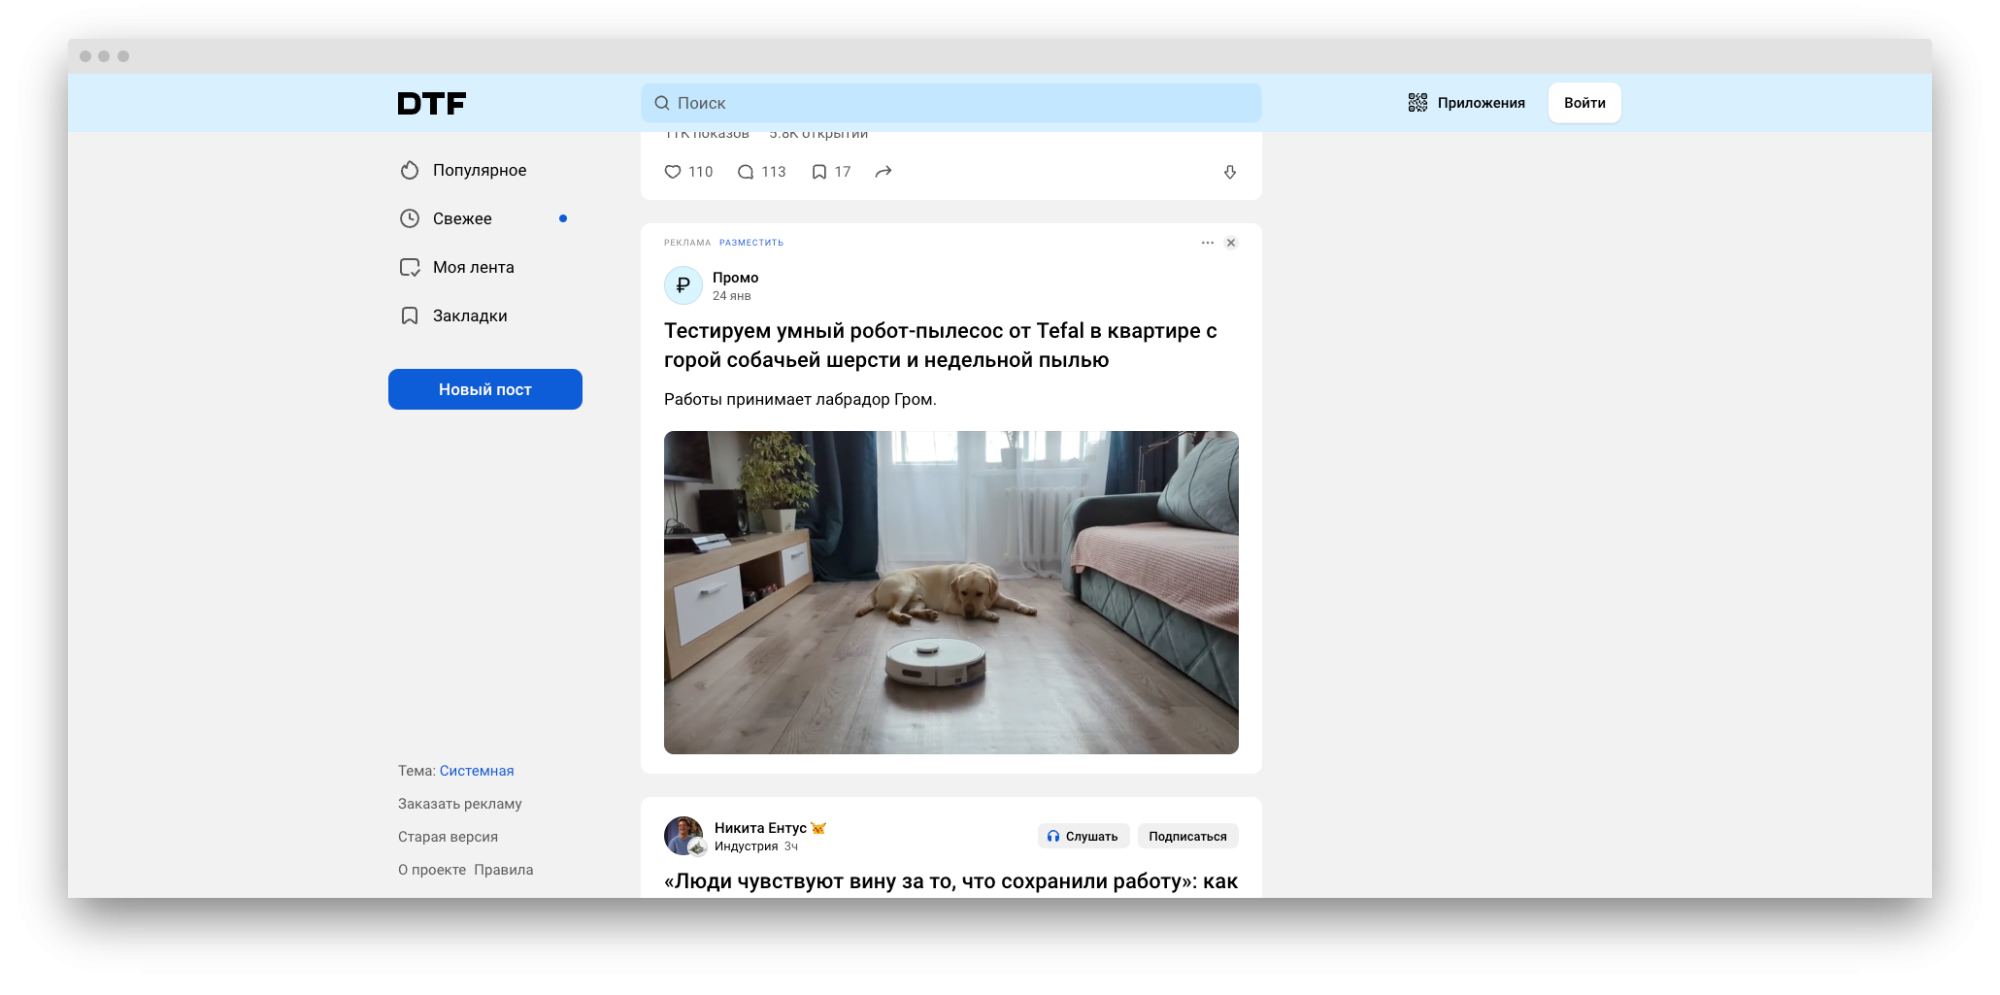Viewport: 2000px width, 995px height.
Task: Click the Войти login button
Action: [1584, 103]
